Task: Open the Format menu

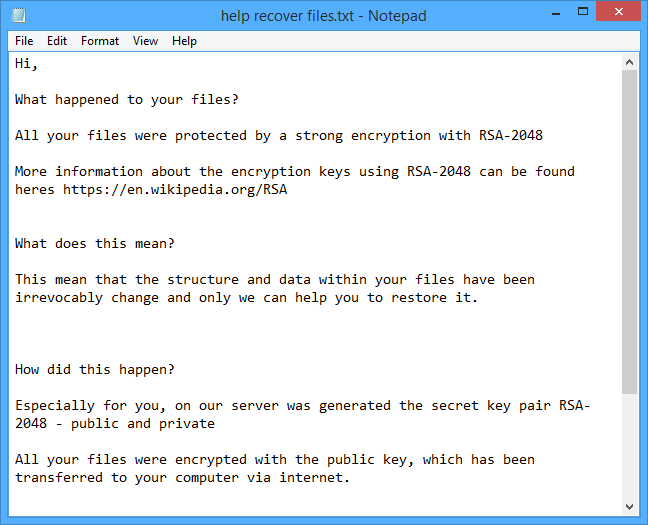Action: (x=100, y=41)
